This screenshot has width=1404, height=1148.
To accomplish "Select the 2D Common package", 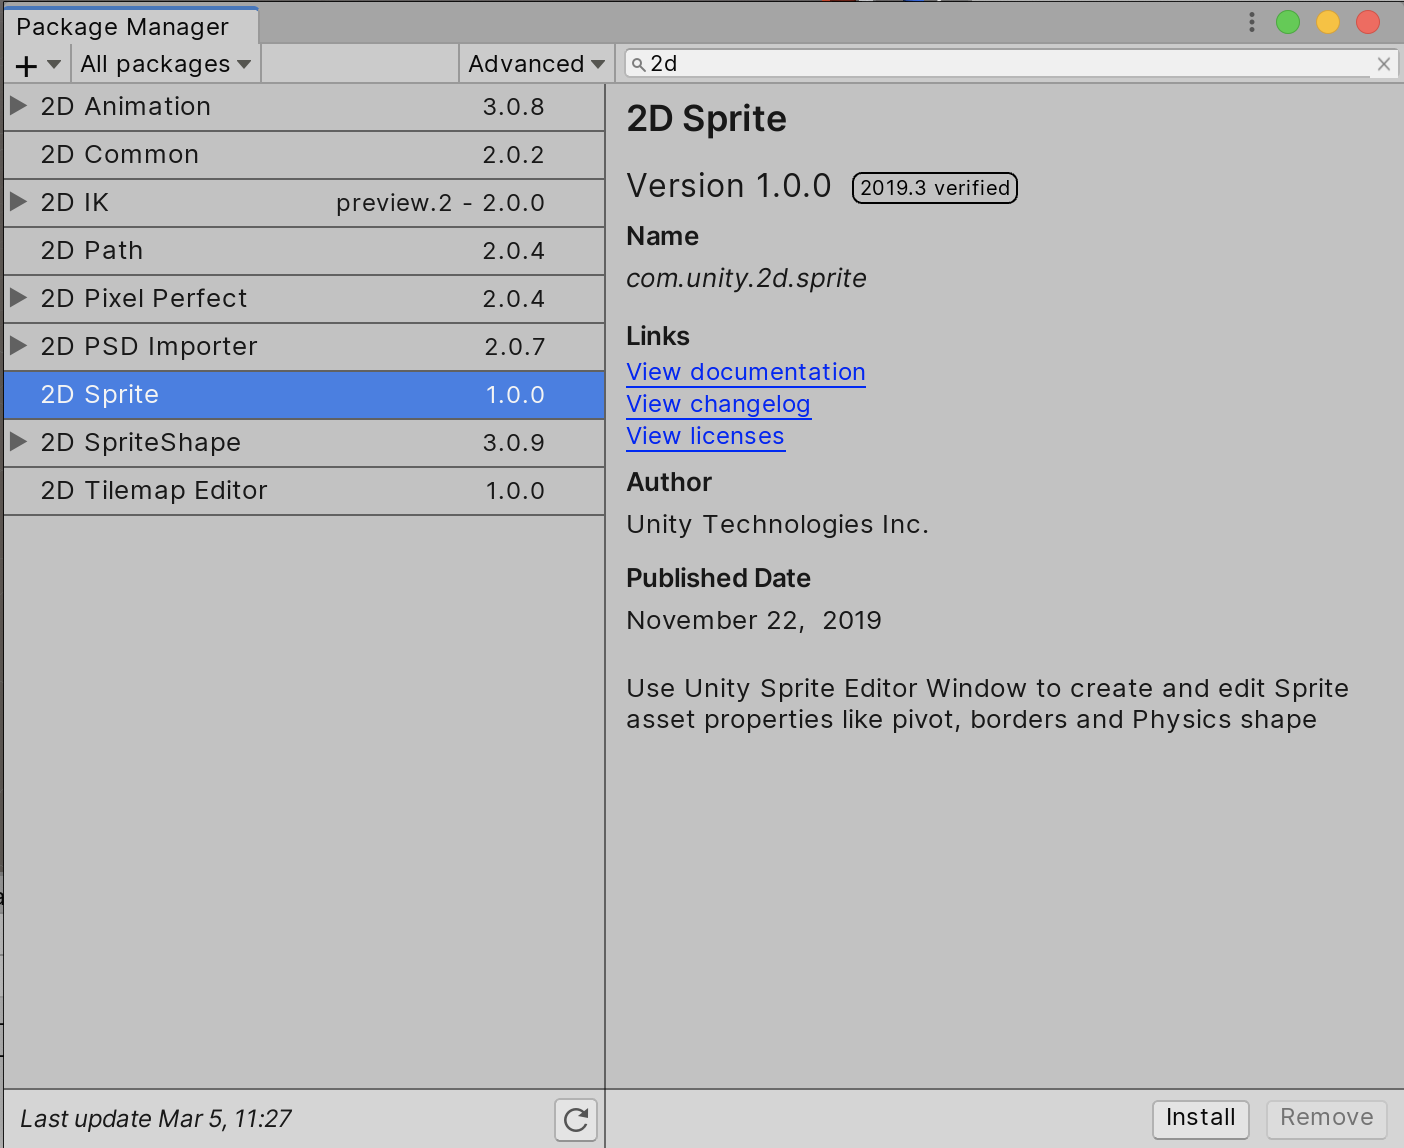I will [x=304, y=155].
